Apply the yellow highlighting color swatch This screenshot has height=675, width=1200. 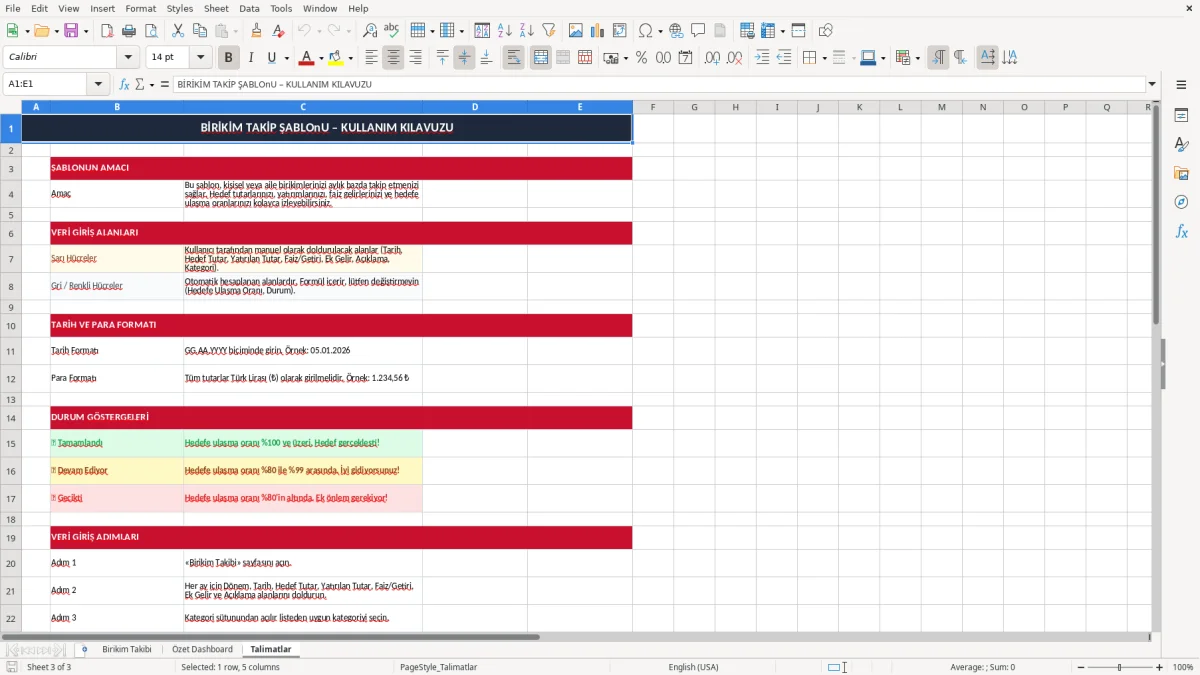coord(335,58)
